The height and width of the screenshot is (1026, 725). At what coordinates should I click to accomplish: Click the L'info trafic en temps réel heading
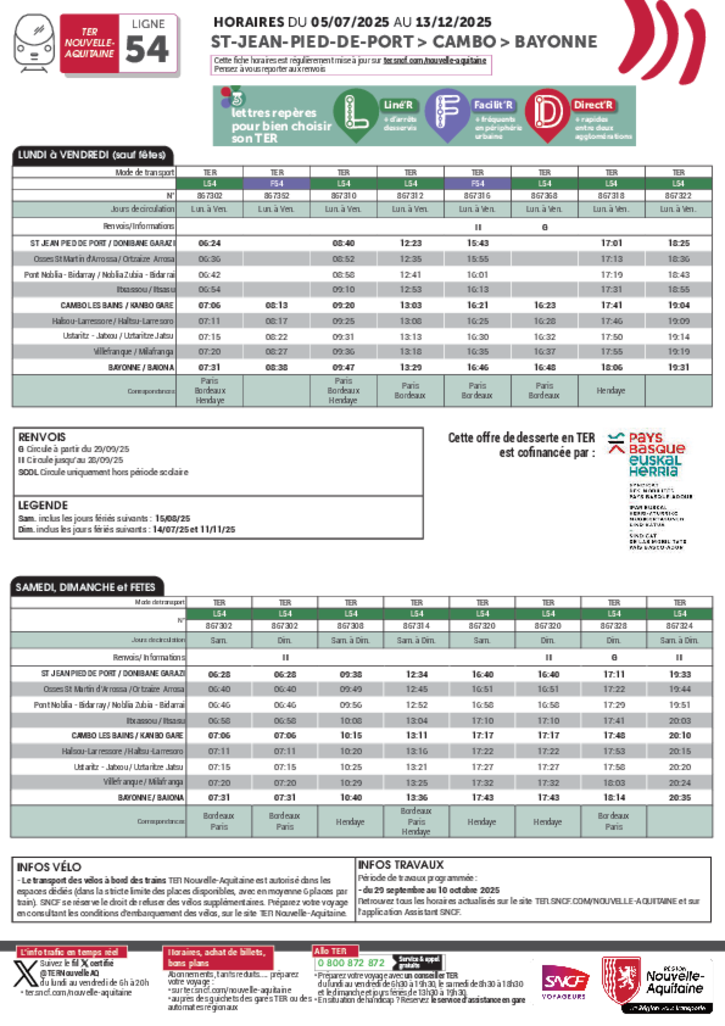69,952
